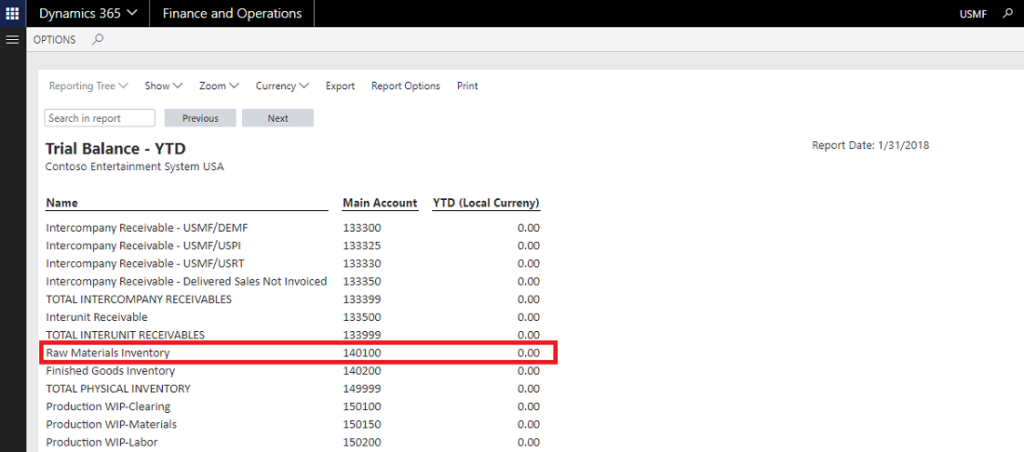The width and height of the screenshot is (1024, 452).
Task: Expand the Currency dropdown
Action: (281, 86)
